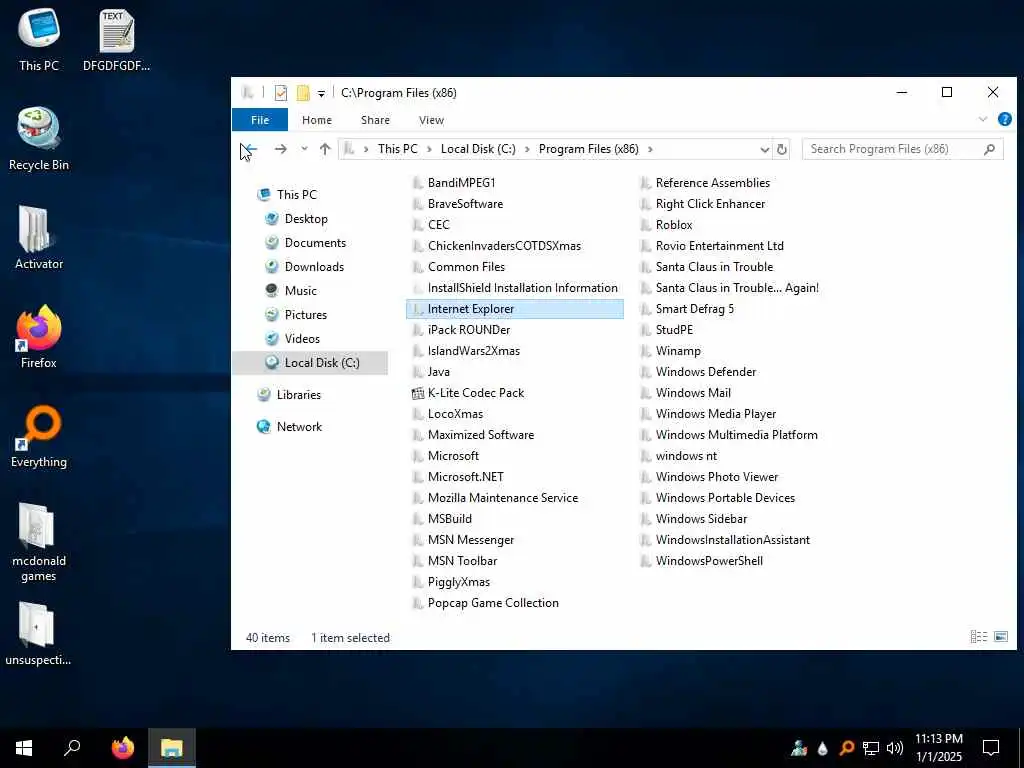Image resolution: width=1024 pixels, height=768 pixels.
Task: Go back with the Back arrow
Action: click(x=249, y=149)
